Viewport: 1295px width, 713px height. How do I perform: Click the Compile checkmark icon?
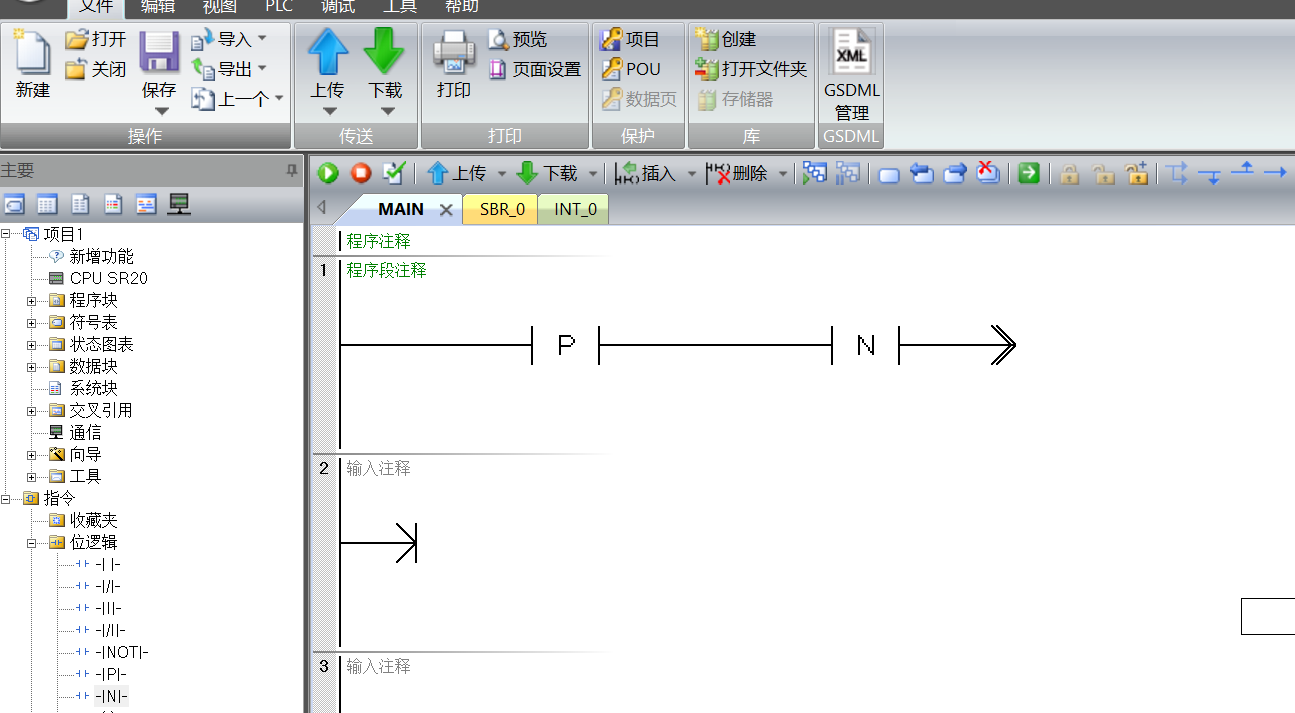394,173
